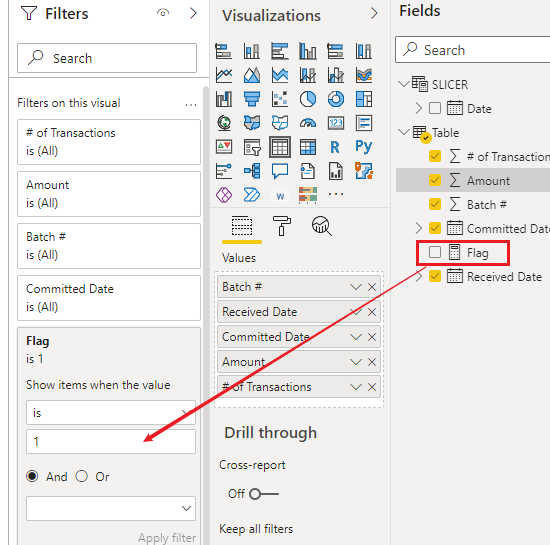Select the Stacked column chart visual
This screenshot has width=550, height=545.
tap(251, 51)
